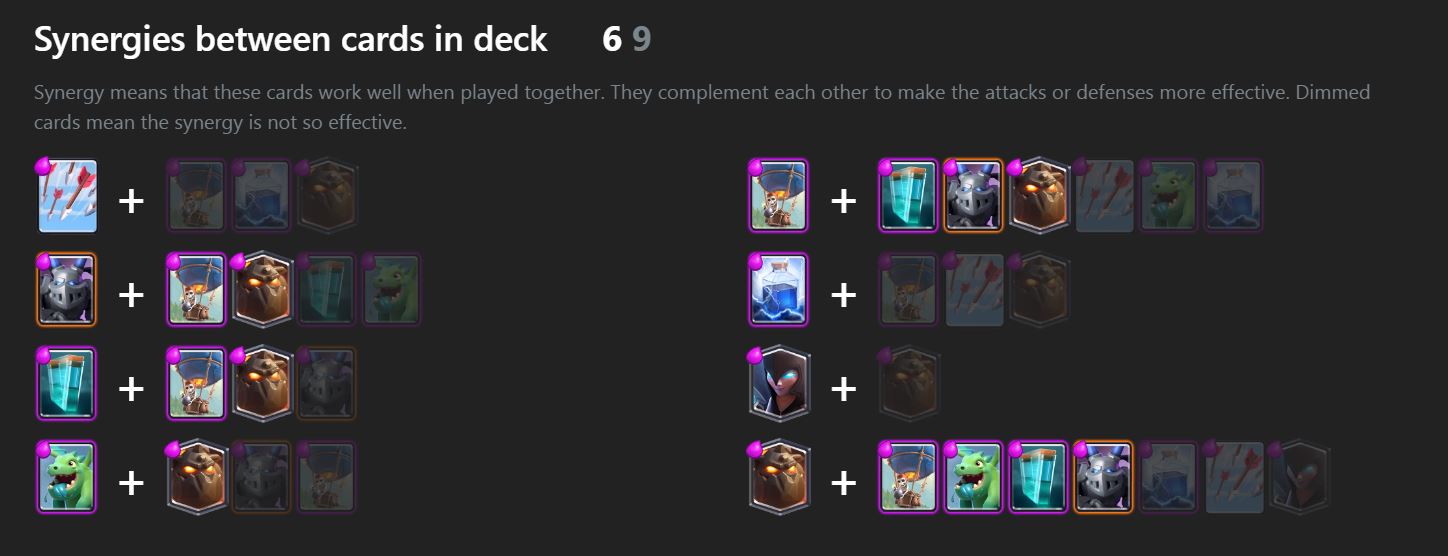Click the Lava Hound card heading its synergy row
The height and width of the screenshot is (556, 1448).
(779, 477)
